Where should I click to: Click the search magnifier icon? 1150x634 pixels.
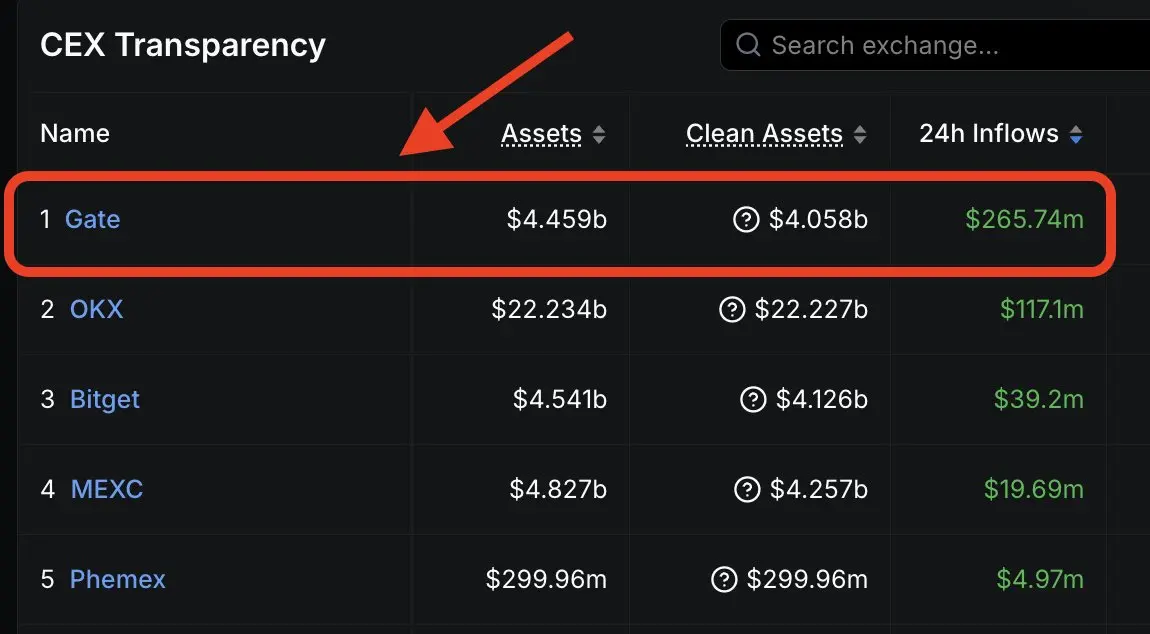point(748,45)
